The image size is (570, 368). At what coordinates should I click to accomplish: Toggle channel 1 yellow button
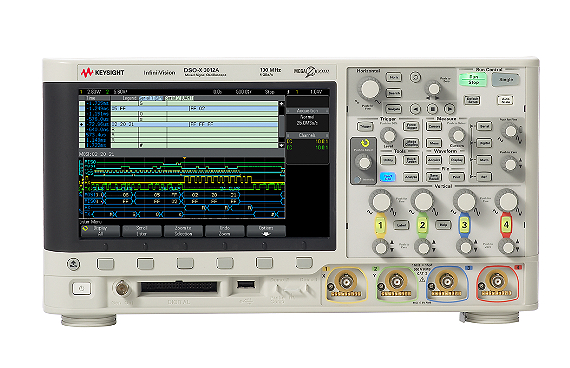pos(380,225)
